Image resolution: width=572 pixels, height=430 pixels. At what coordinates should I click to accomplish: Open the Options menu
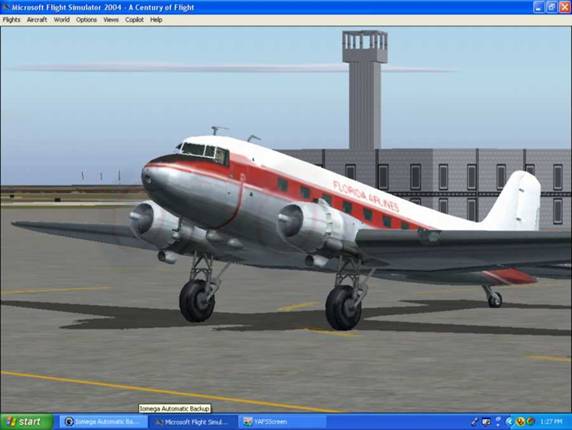point(86,20)
